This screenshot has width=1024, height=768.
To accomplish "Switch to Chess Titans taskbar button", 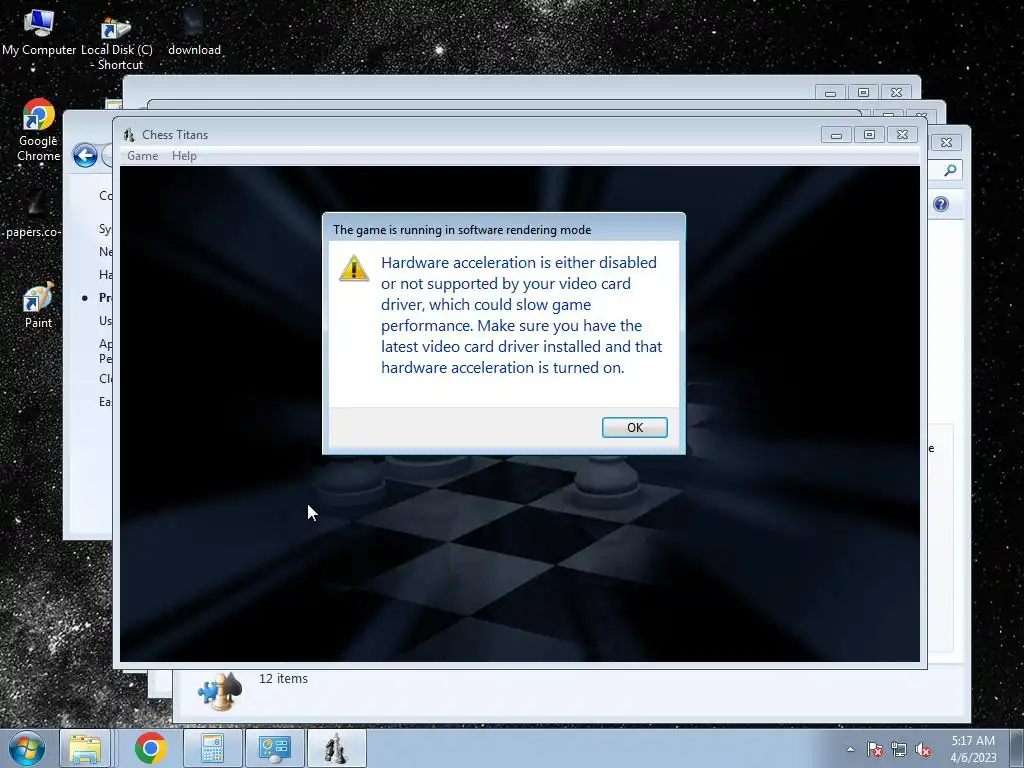I will [x=336, y=748].
